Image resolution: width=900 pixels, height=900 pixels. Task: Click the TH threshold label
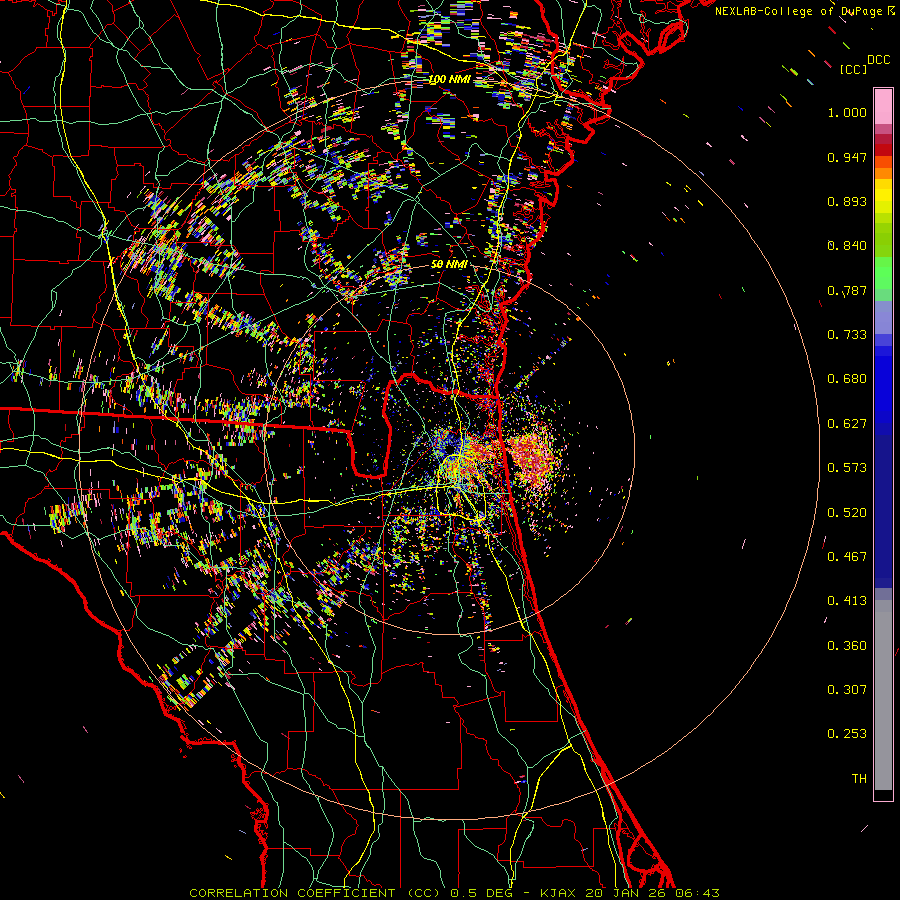tap(859, 779)
